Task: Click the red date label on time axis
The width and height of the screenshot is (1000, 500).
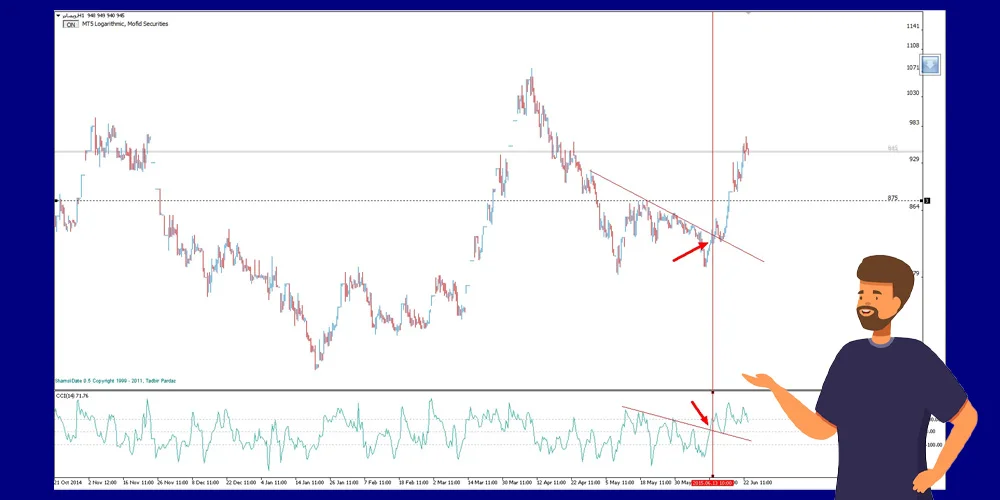Action: coord(712,482)
